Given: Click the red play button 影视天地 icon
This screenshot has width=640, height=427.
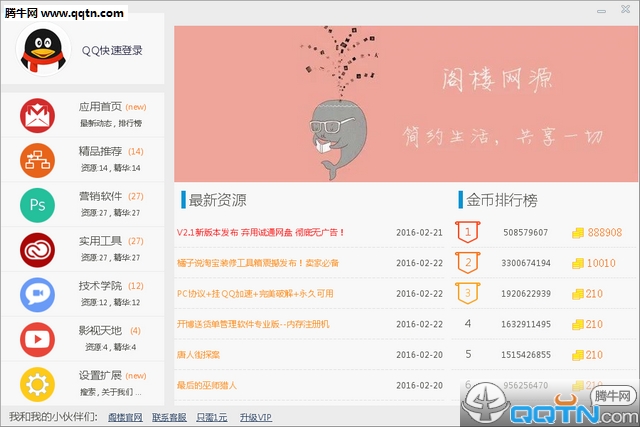Looking at the screenshot, I should pyautogui.click(x=38, y=339).
